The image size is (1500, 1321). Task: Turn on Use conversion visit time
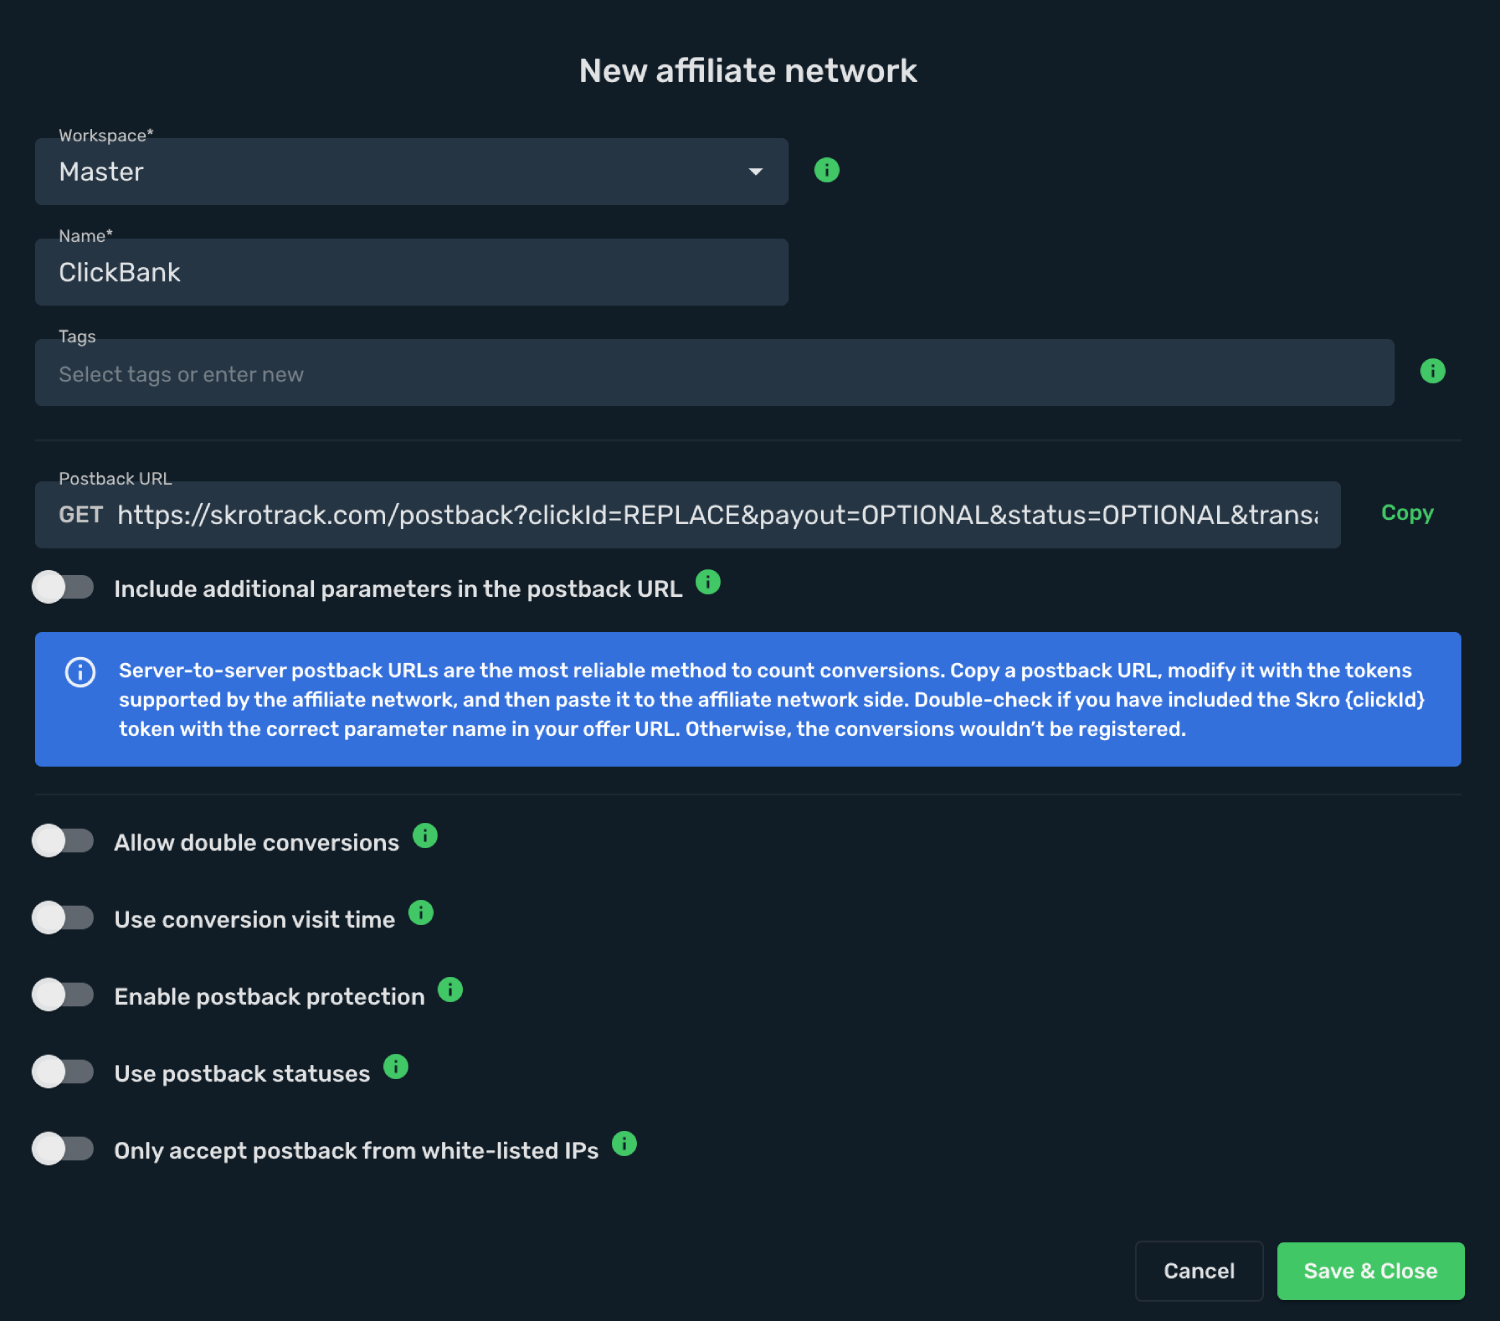[x=63, y=918]
